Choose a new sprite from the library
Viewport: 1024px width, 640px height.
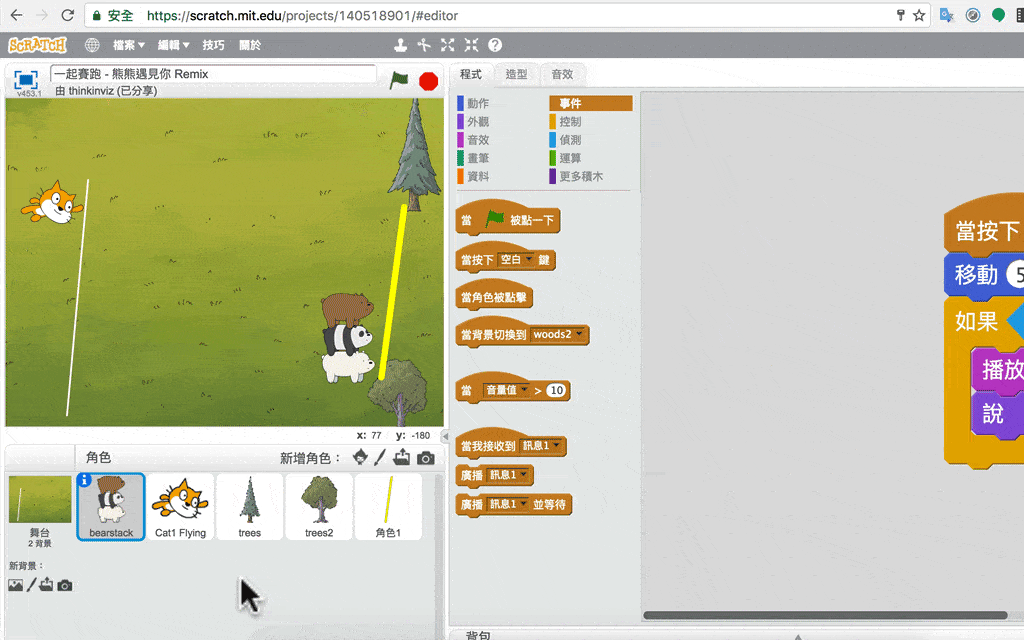pos(360,457)
